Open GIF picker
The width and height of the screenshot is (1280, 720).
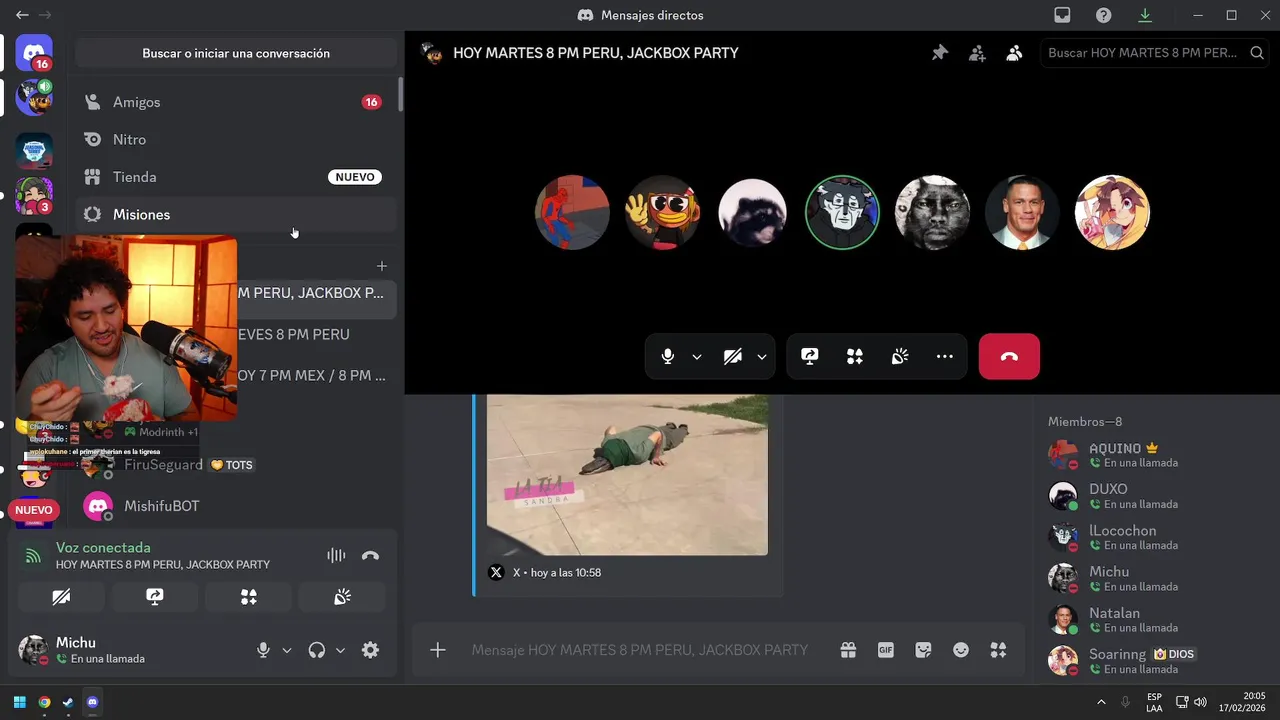click(x=885, y=650)
